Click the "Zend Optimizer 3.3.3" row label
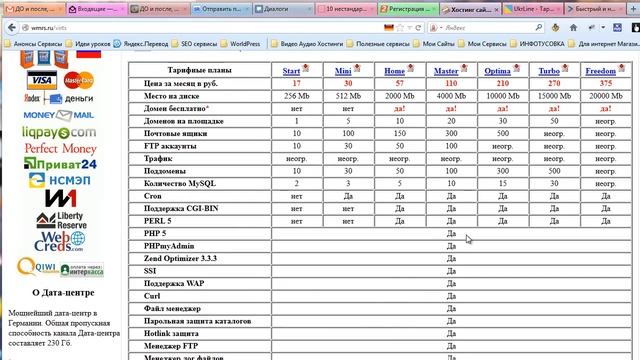Viewport: 640px width, 360px height. coord(180,258)
